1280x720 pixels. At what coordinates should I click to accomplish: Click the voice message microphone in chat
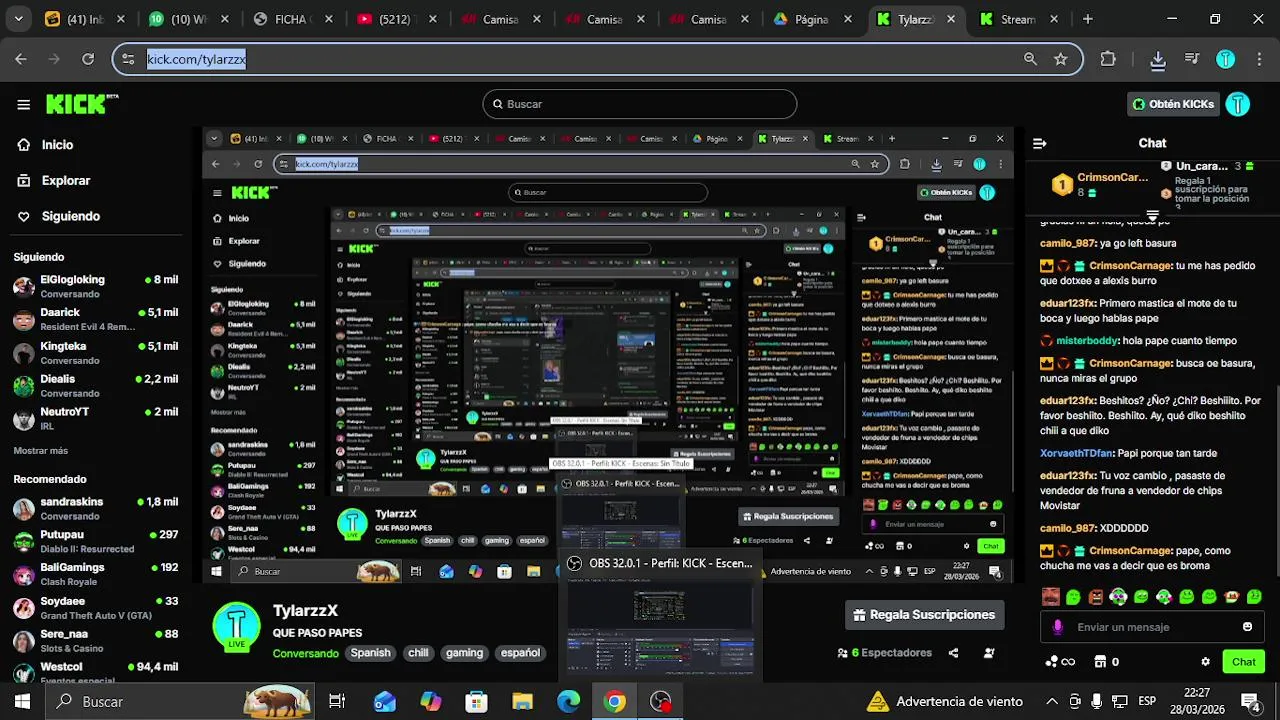1058,627
